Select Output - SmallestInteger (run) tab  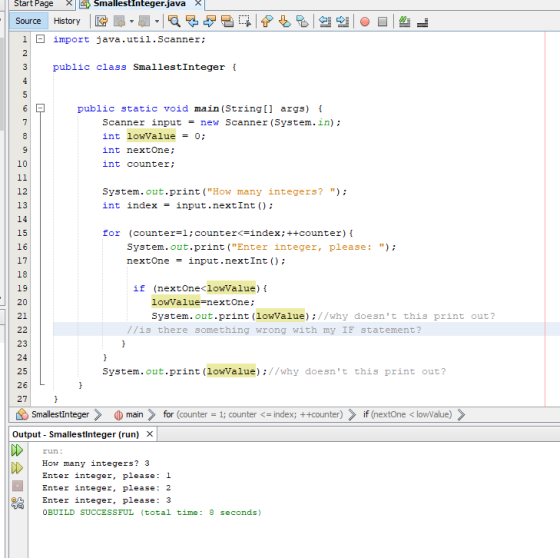click(x=75, y=434)
